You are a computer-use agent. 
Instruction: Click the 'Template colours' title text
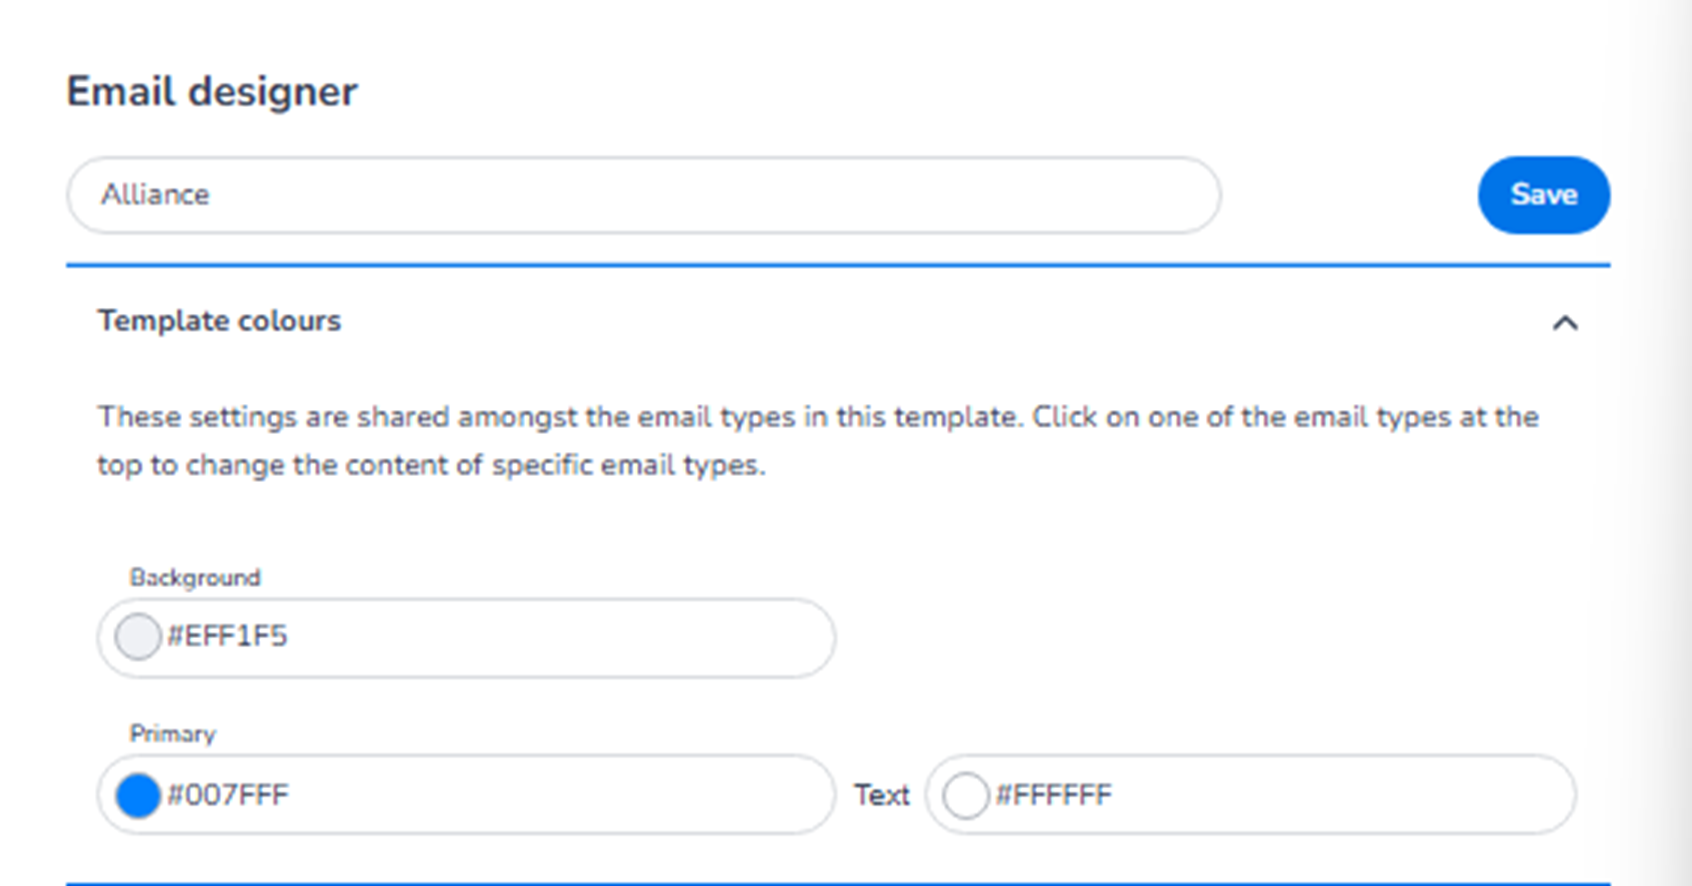pyautogui.click(x=219, y=321)
